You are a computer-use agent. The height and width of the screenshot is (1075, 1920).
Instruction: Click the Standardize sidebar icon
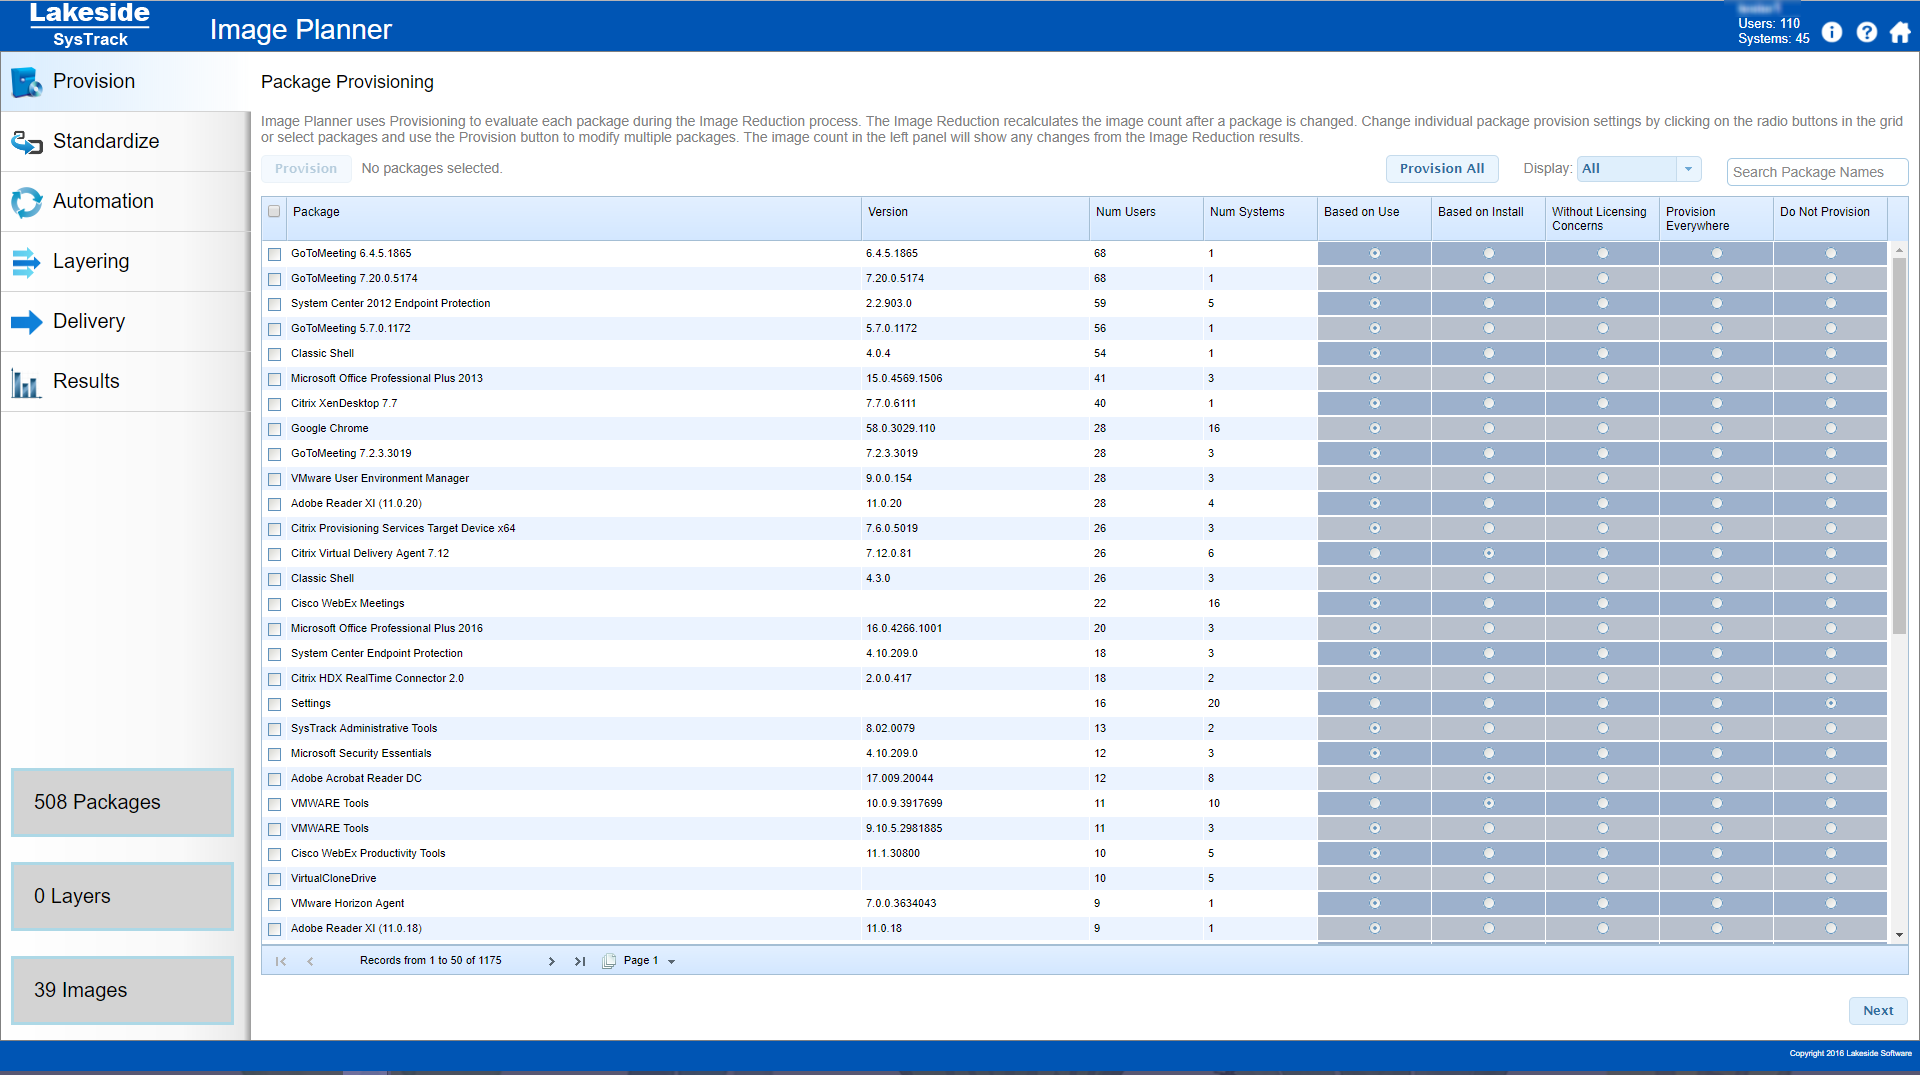click(27, 142)
